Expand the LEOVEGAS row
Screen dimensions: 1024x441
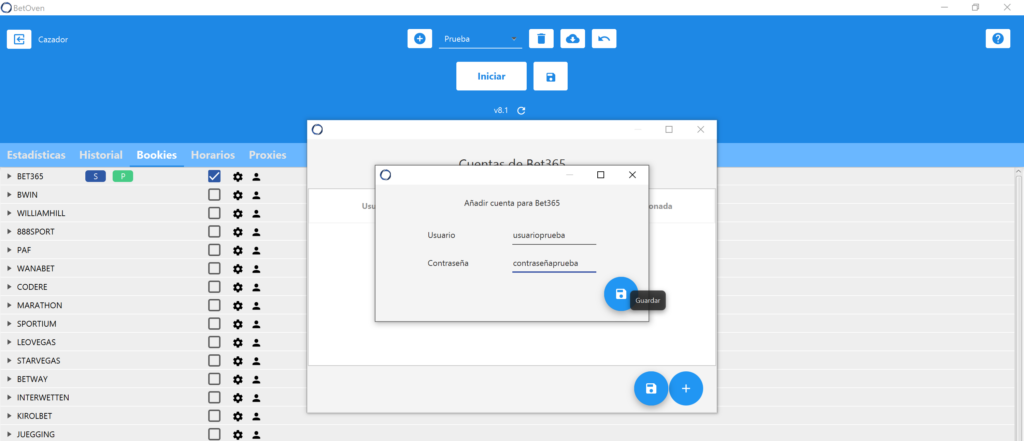9,342
